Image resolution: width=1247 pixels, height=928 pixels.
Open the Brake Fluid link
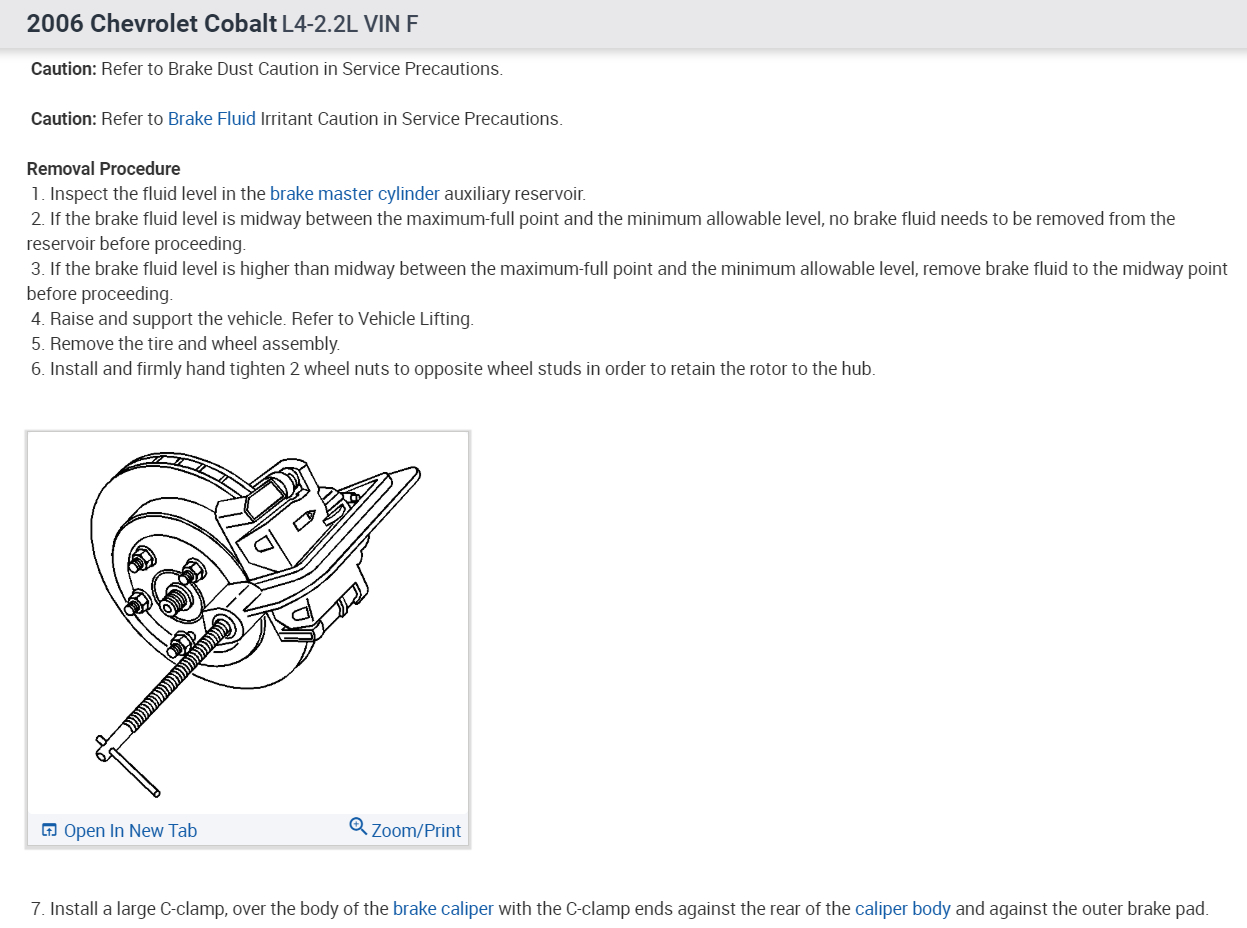[211, 119]
